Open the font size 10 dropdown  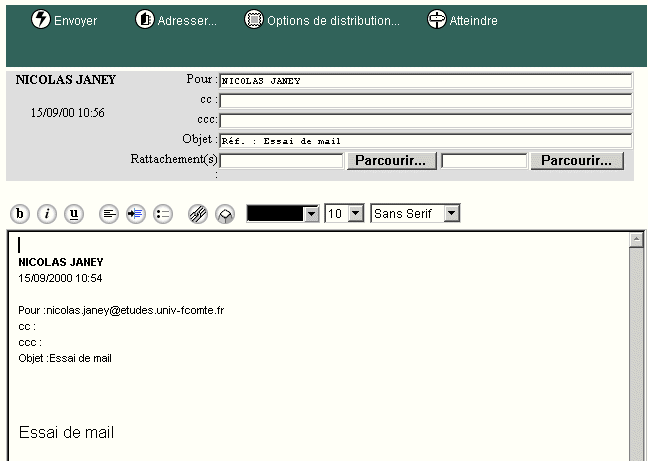(355, 214)
